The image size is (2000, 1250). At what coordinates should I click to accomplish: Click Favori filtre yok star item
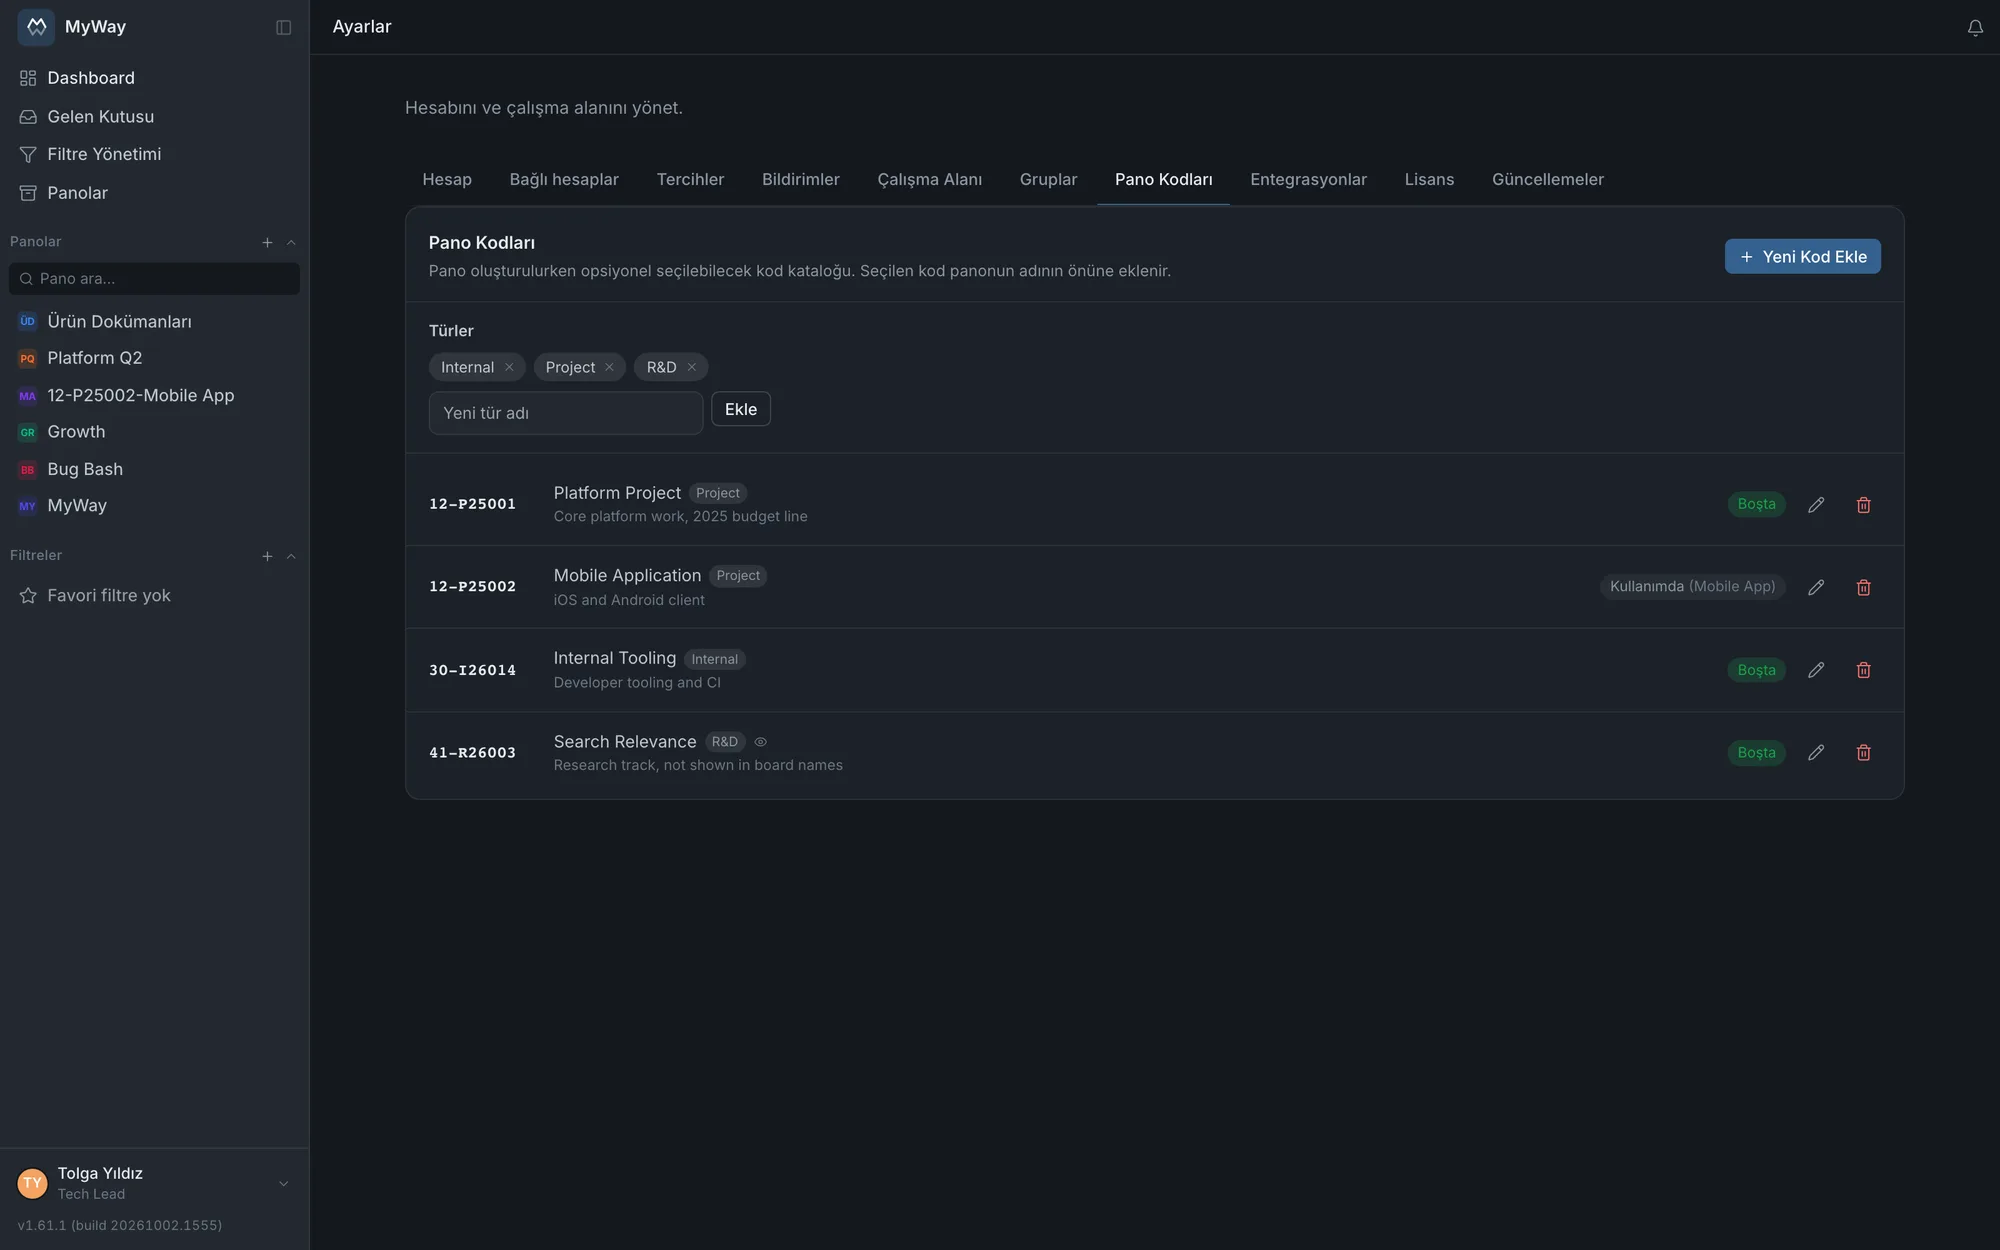(154, 595)
